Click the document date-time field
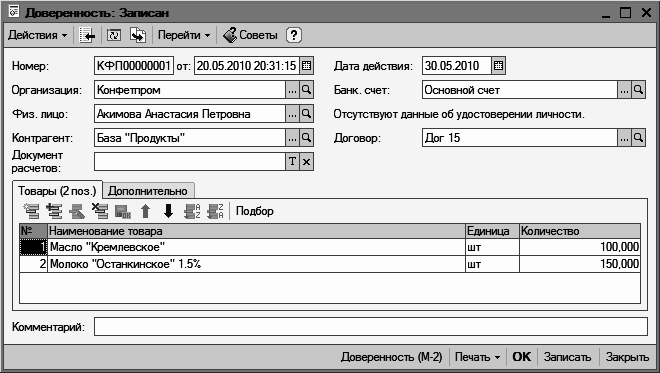660x373 pixels. (247, 66)
